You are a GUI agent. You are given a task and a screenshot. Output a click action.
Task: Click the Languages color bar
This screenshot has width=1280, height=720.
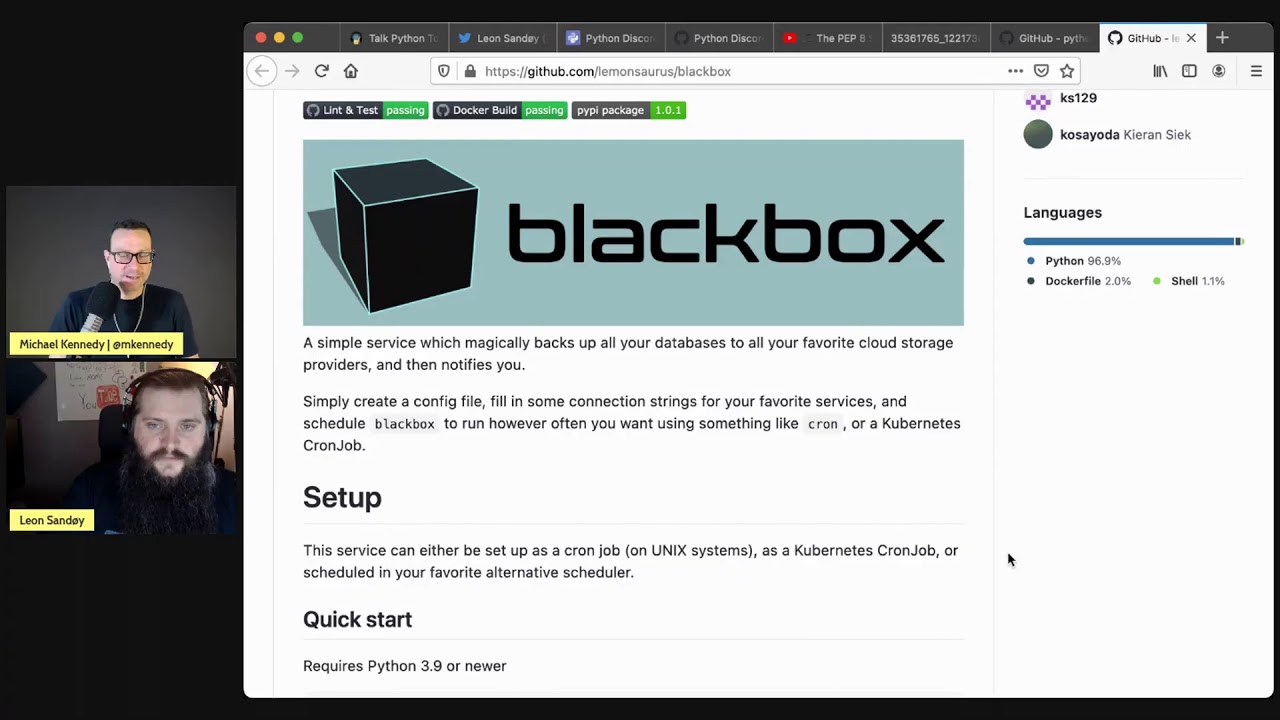[1132, 241]
